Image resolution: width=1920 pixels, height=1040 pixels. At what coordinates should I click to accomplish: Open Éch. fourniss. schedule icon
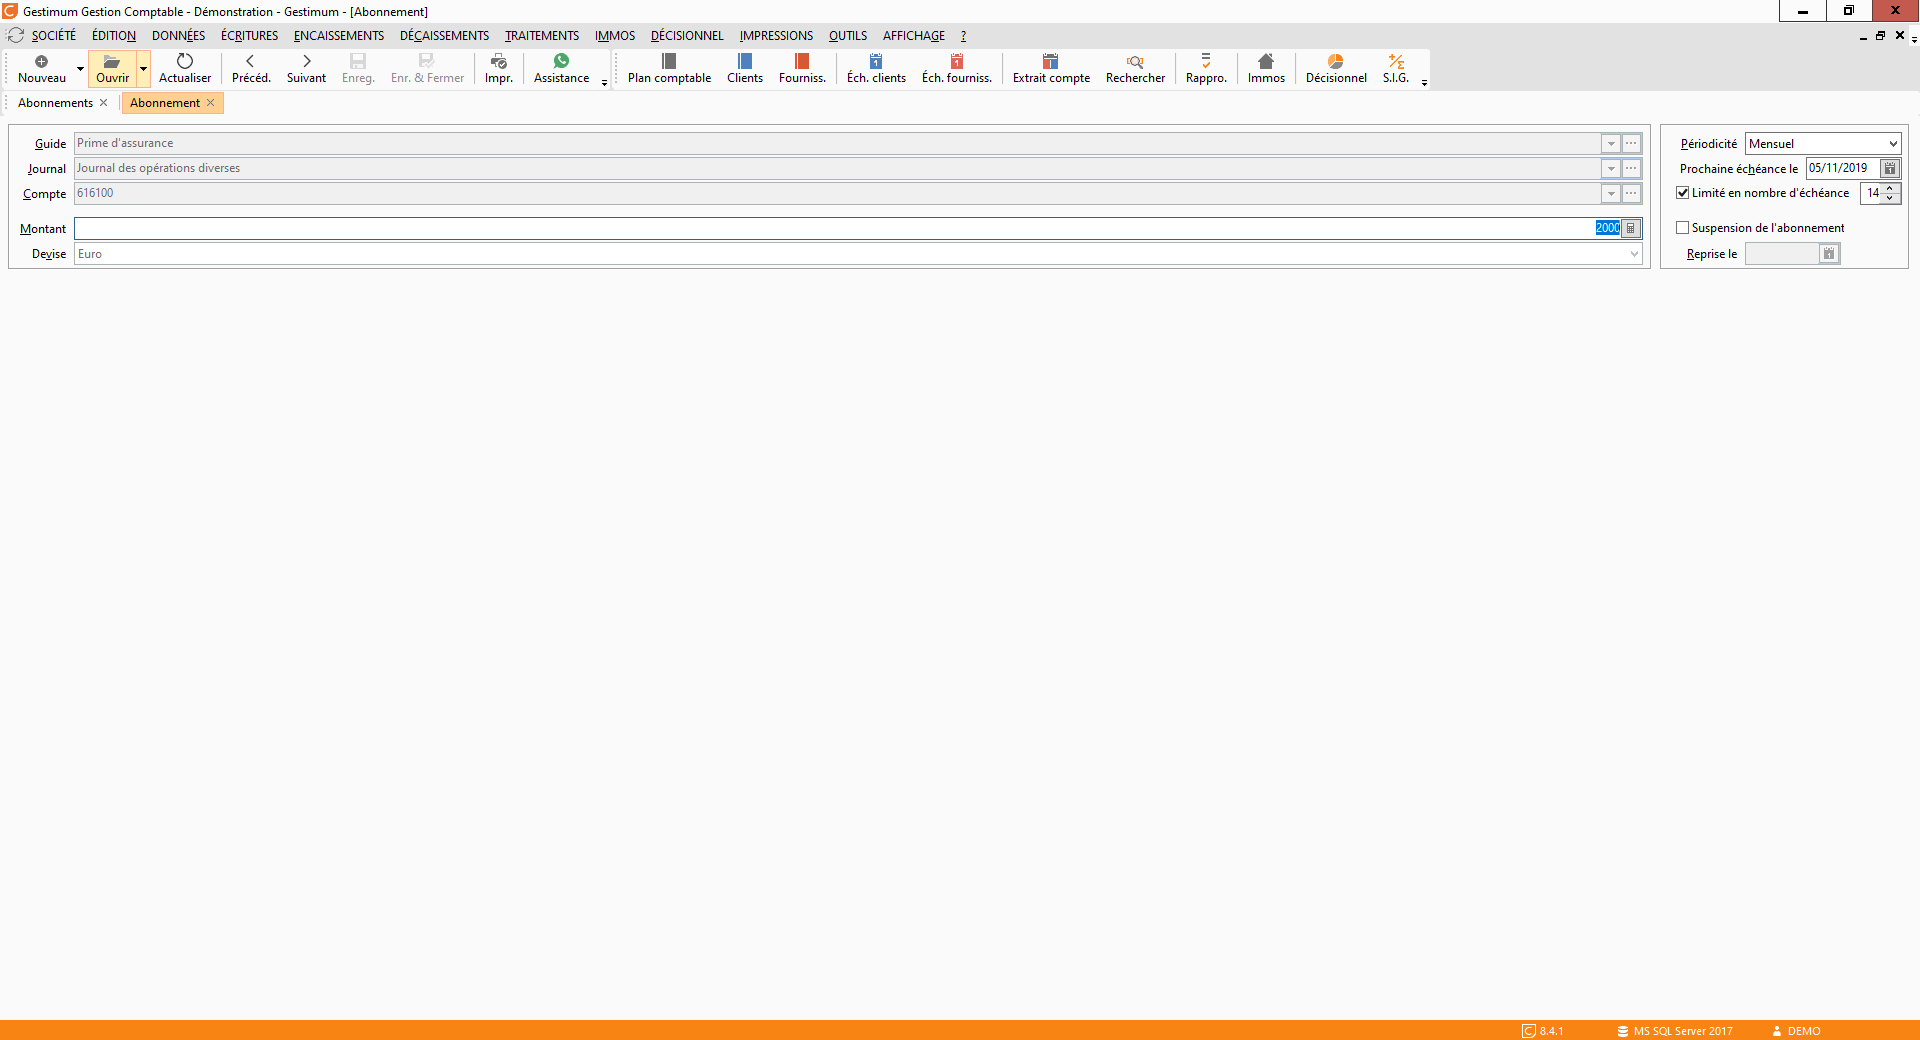(x=957, y=62)
